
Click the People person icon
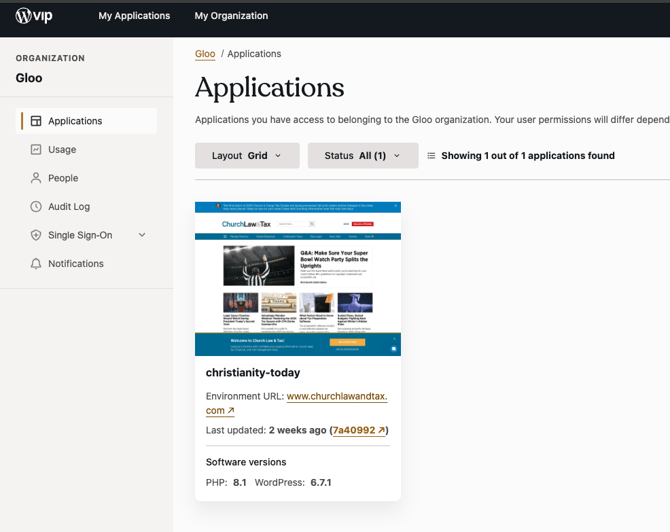click(36, 178)
